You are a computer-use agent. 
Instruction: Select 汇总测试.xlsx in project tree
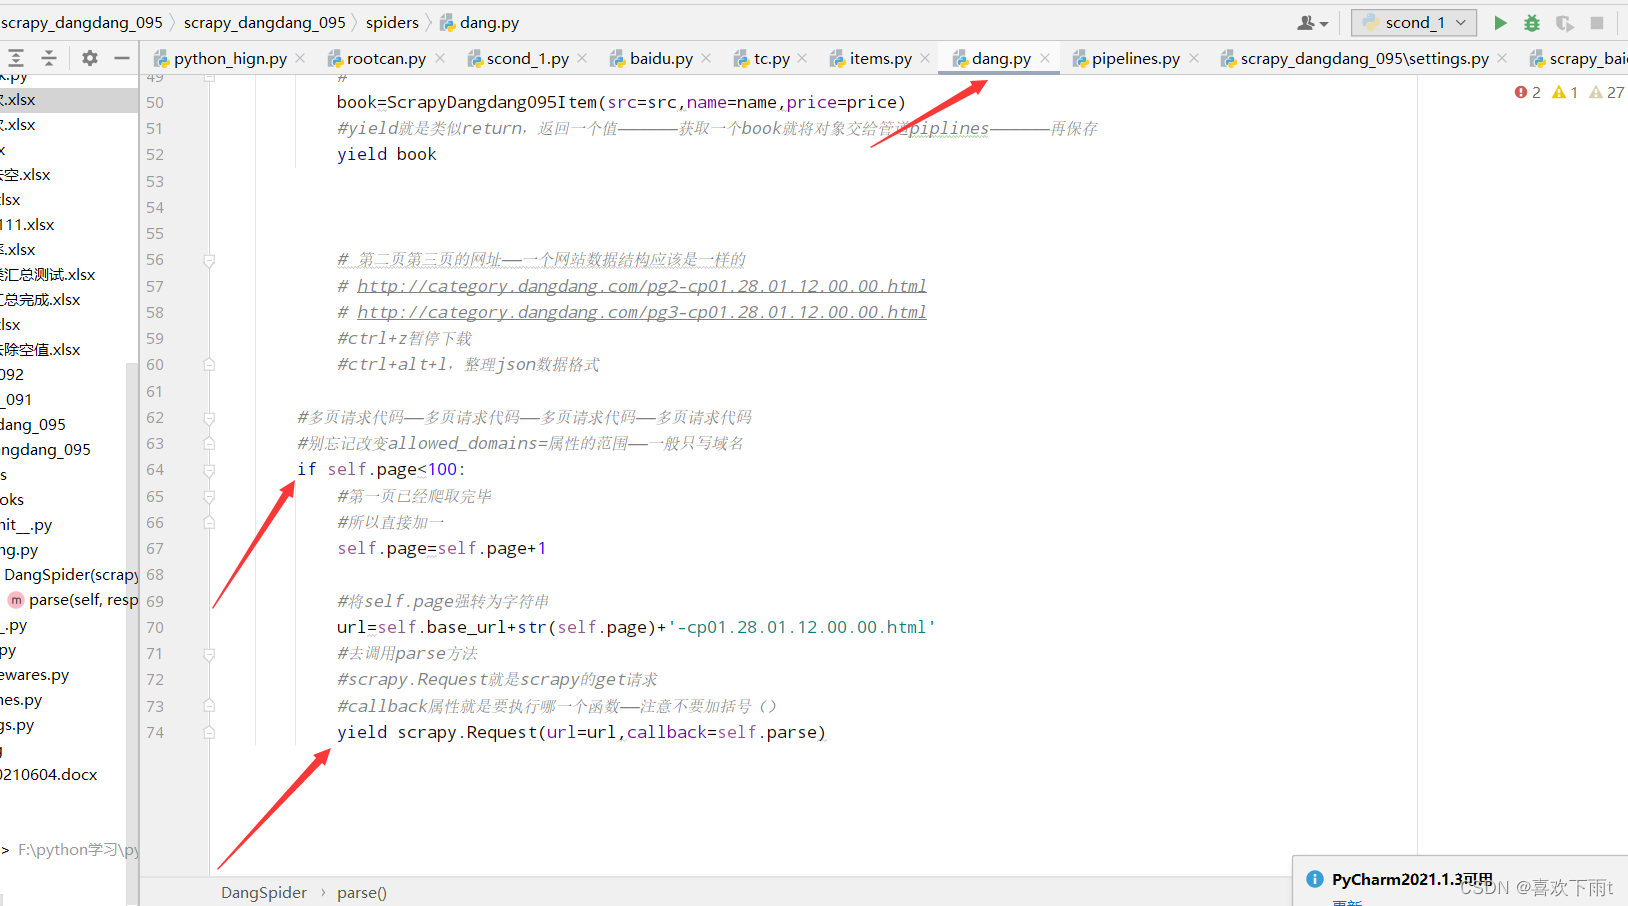tap(48, 275)
